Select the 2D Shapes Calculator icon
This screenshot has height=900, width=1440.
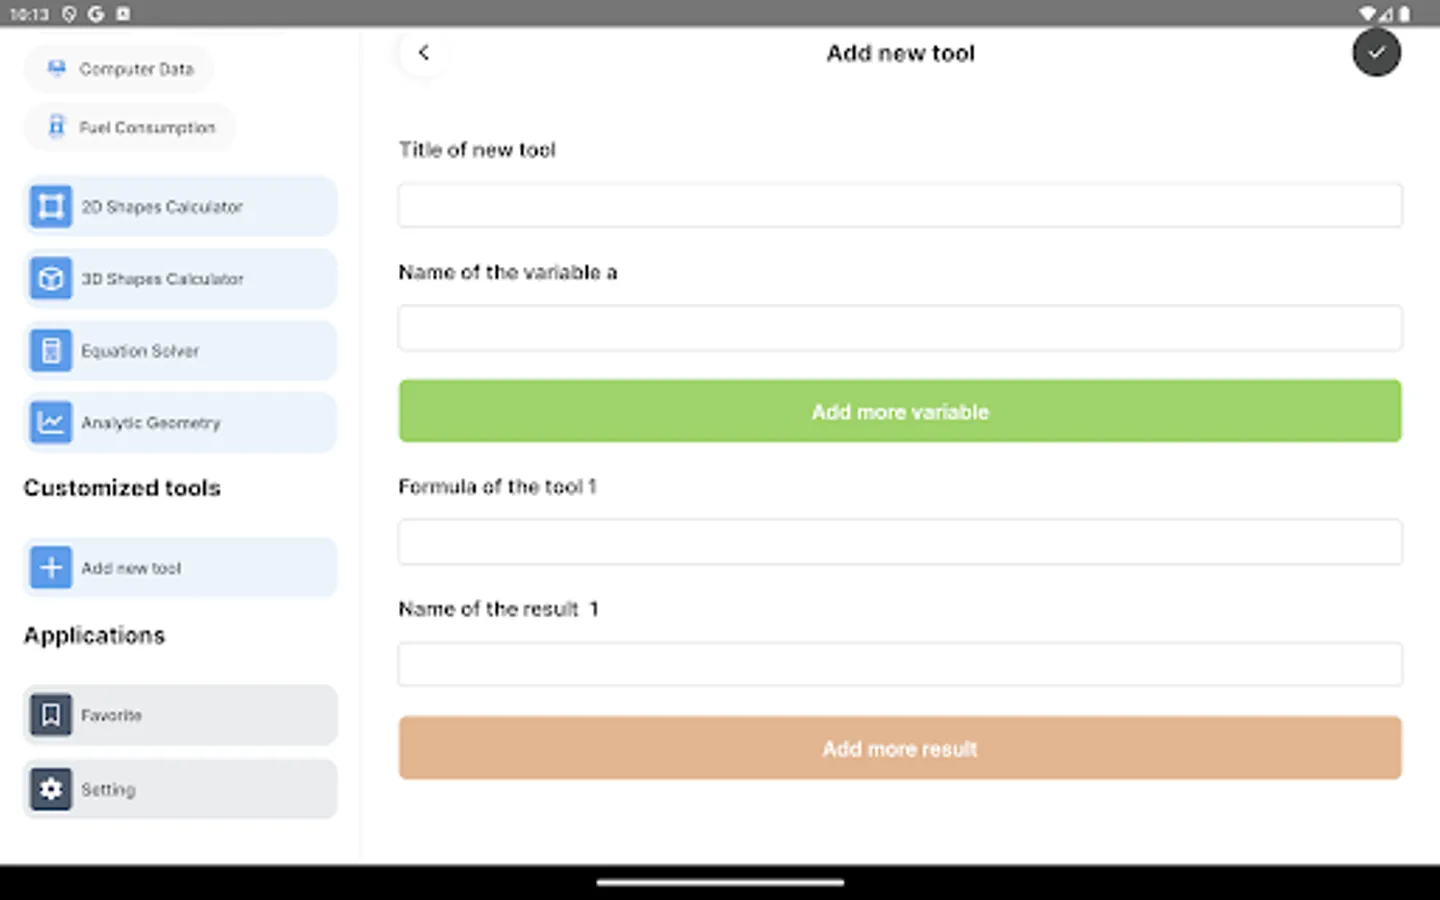click(x=50, y=206)
